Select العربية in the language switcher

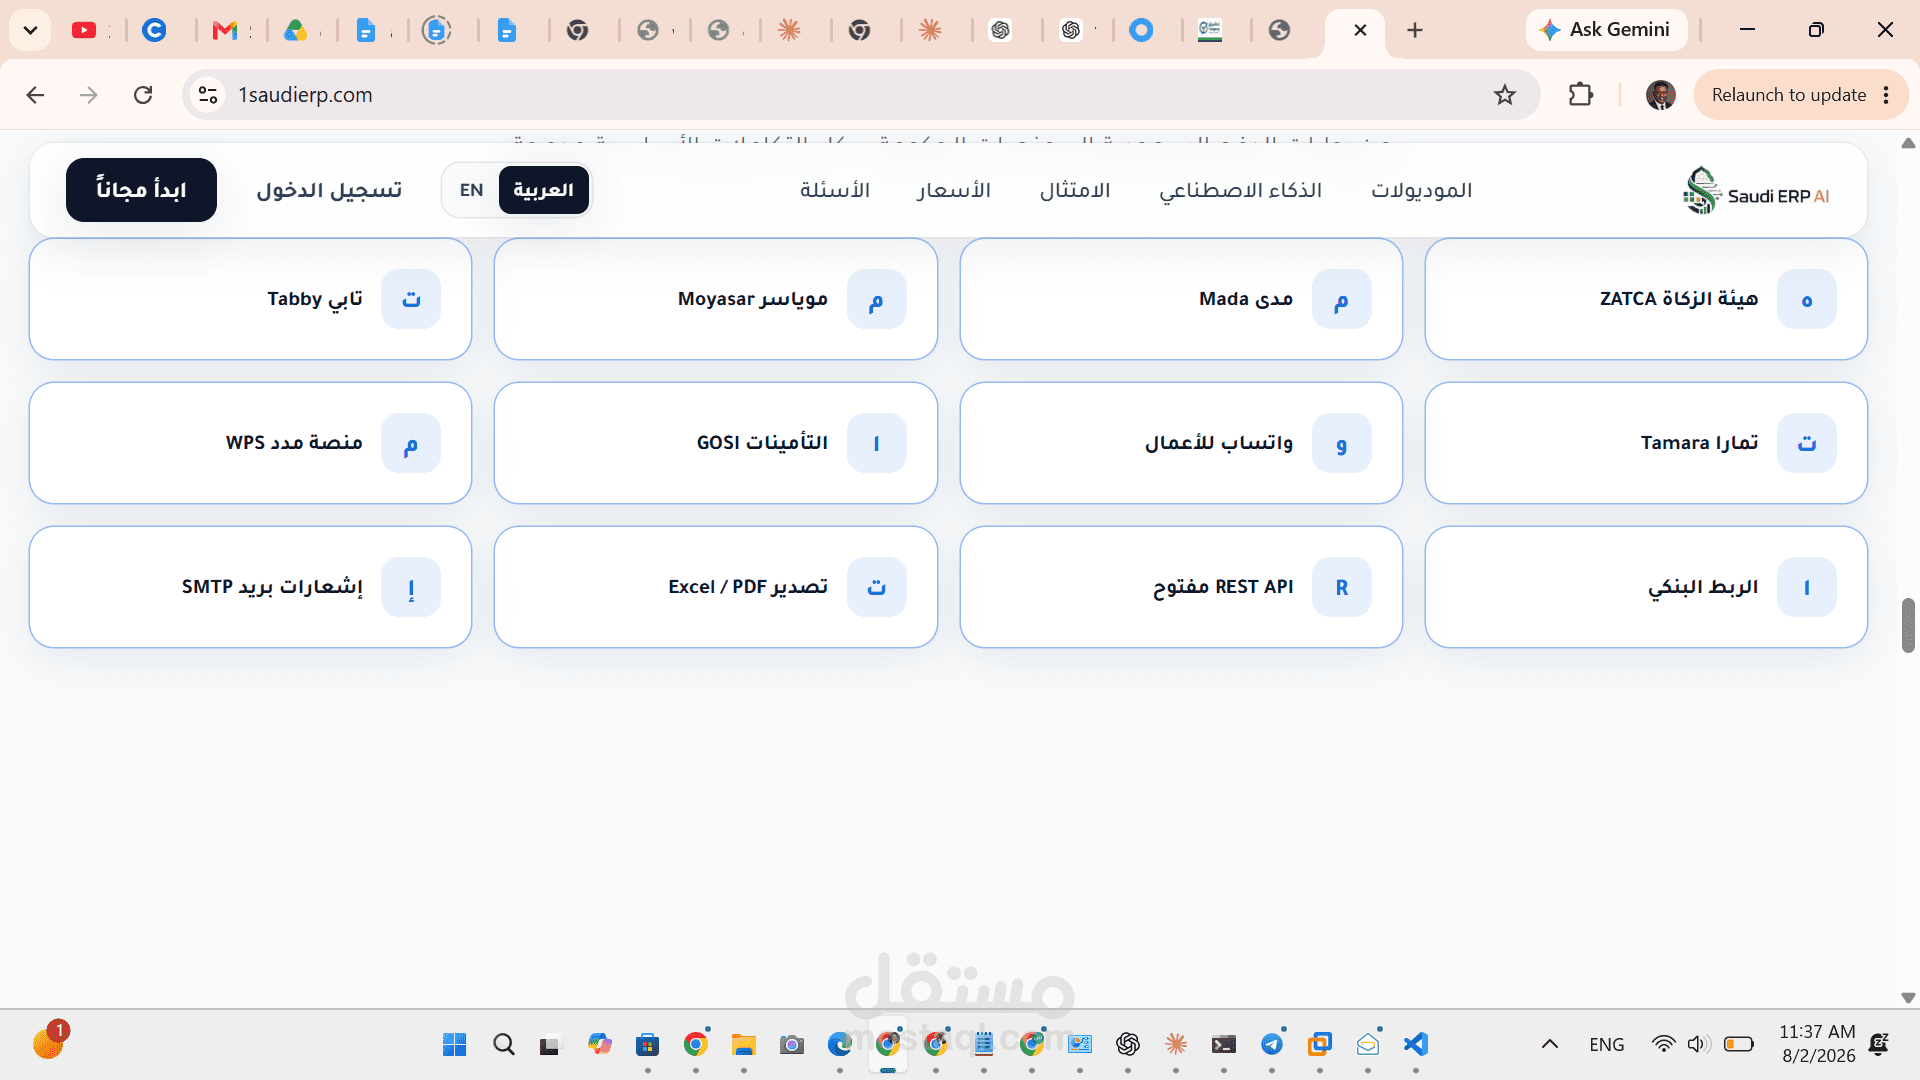click(x=543, y=190)
